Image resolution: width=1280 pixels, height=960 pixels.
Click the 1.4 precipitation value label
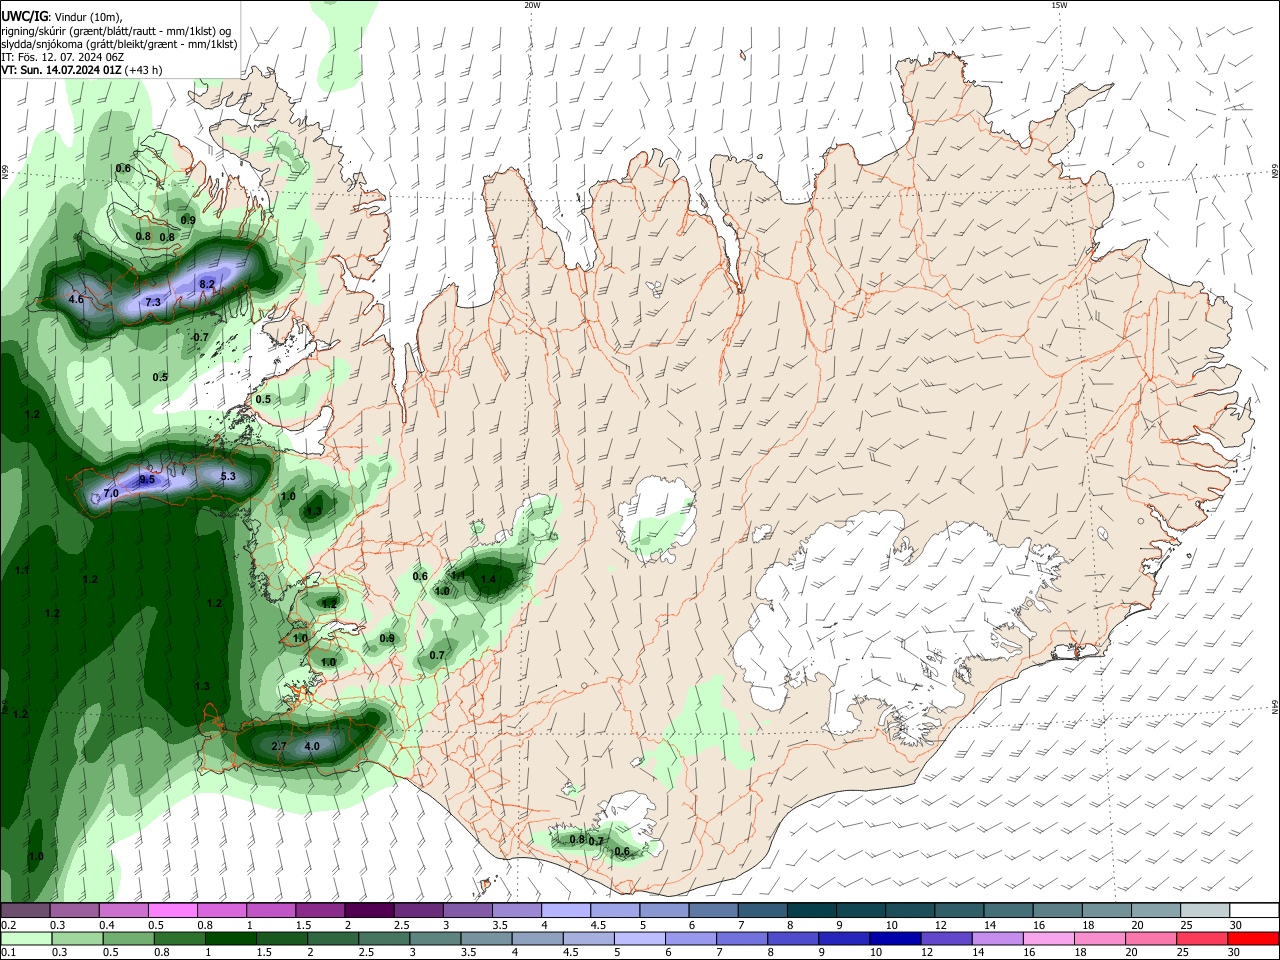[x=488, y=580]
